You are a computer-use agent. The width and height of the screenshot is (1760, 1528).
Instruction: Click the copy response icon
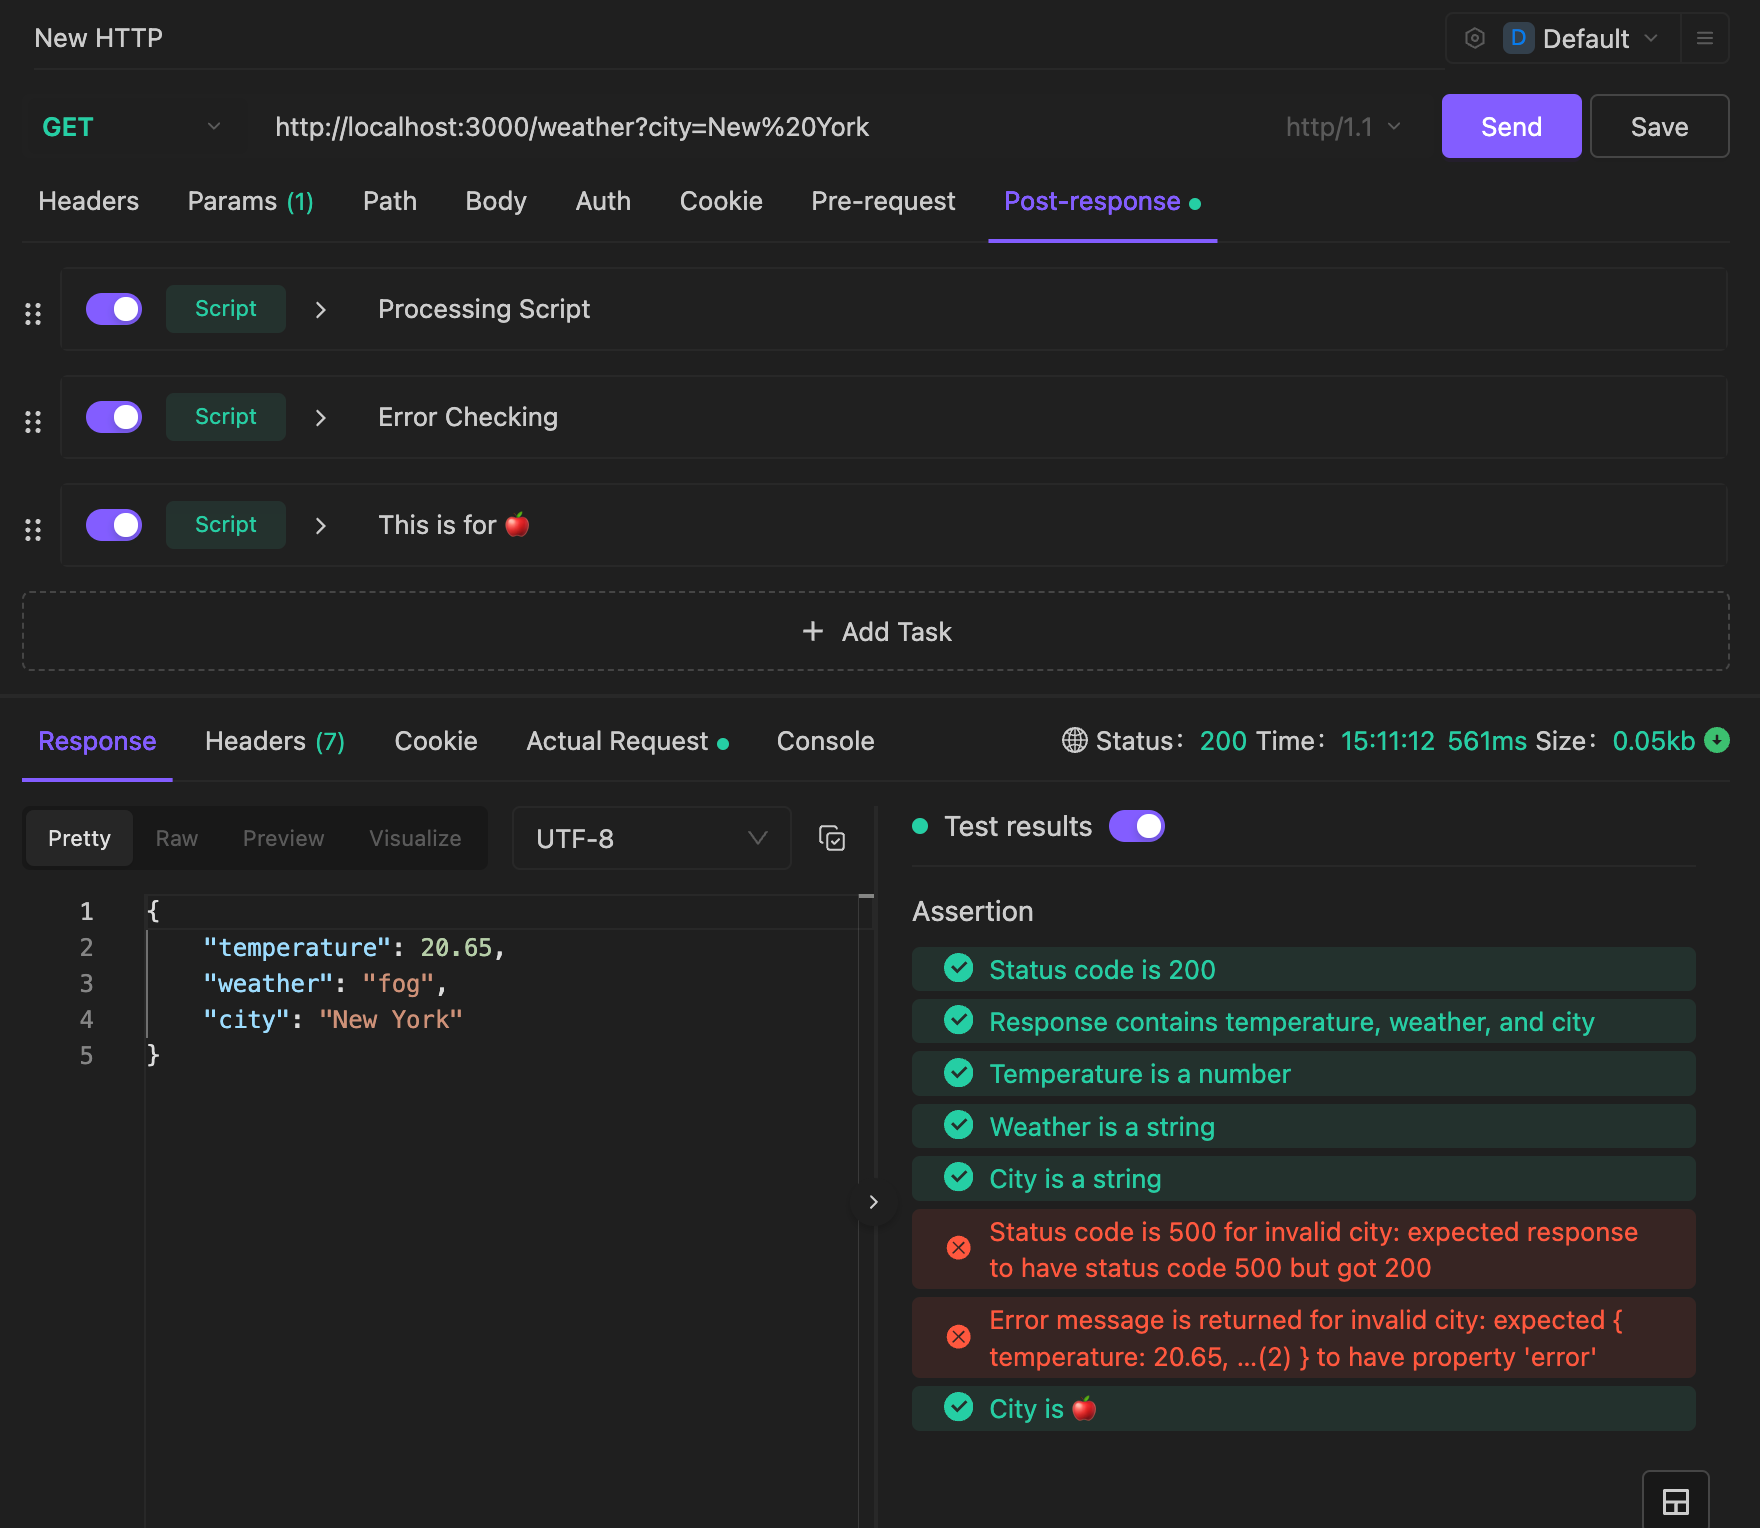pyautogui.click(x=832, y=838)
